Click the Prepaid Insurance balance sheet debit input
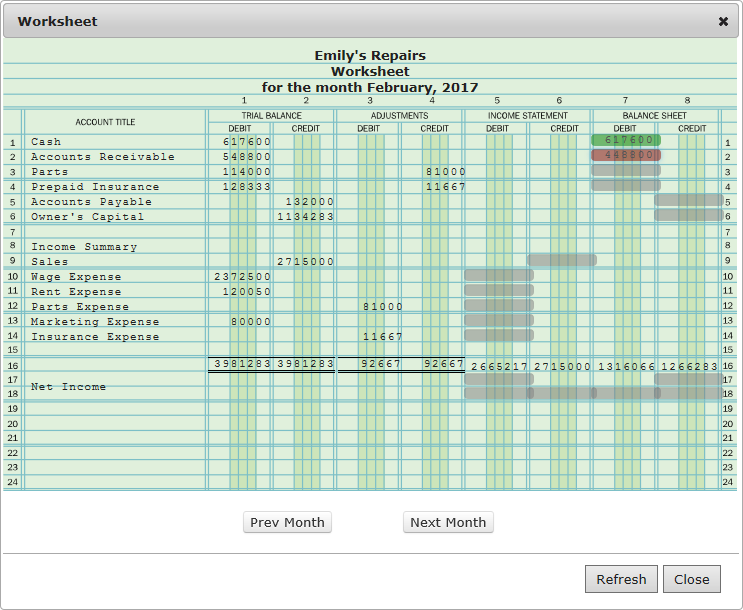Image resolution: width=743 pixels, height=610 pixels. pos(626,185)
